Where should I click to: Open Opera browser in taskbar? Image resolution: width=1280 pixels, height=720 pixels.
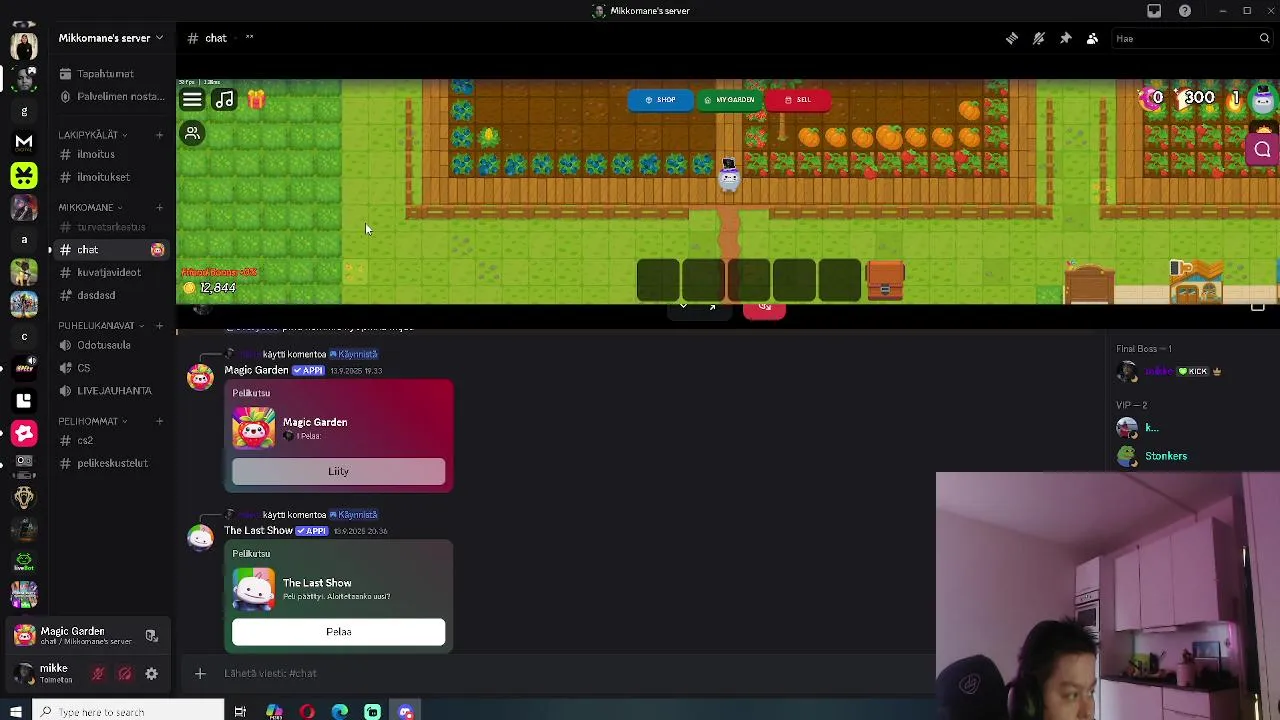point(307,712)
